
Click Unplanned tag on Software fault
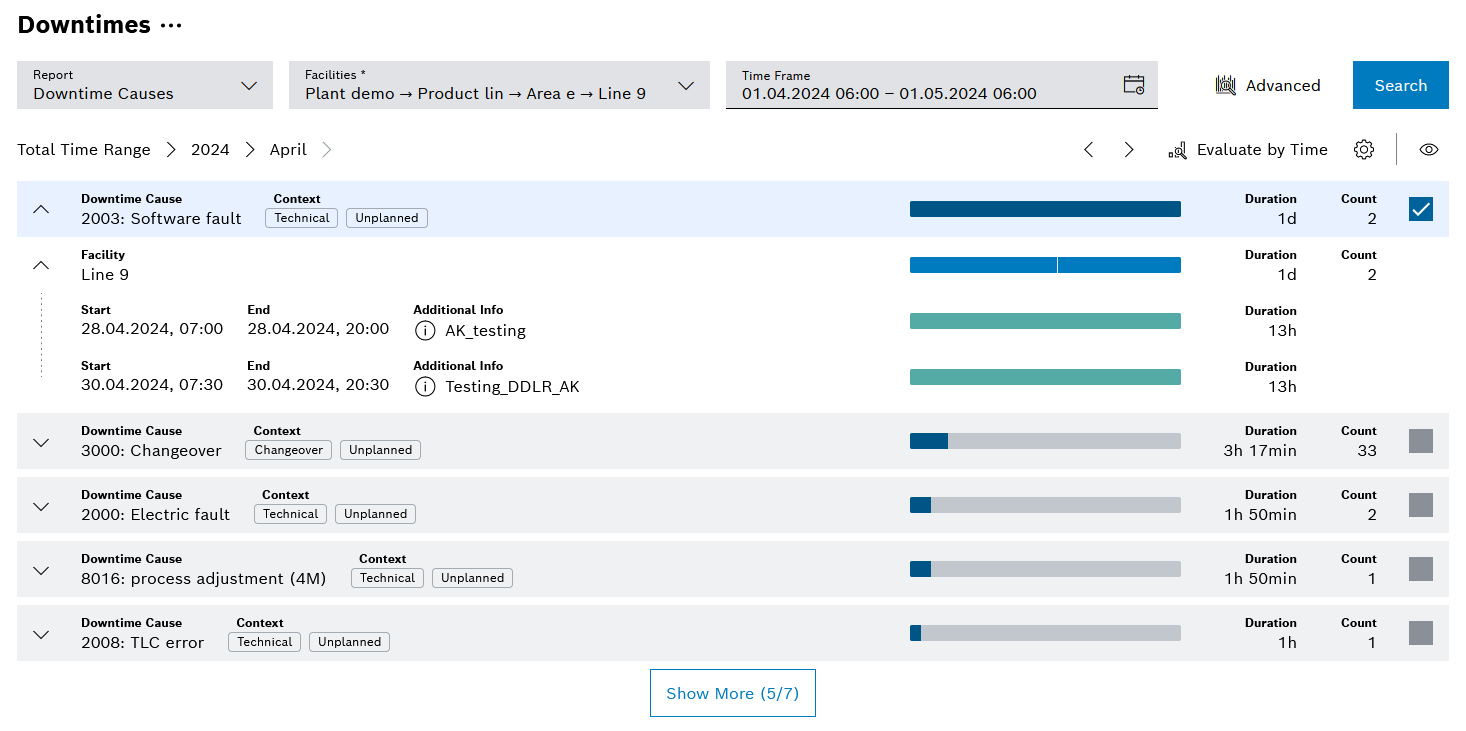click(387, 218)
